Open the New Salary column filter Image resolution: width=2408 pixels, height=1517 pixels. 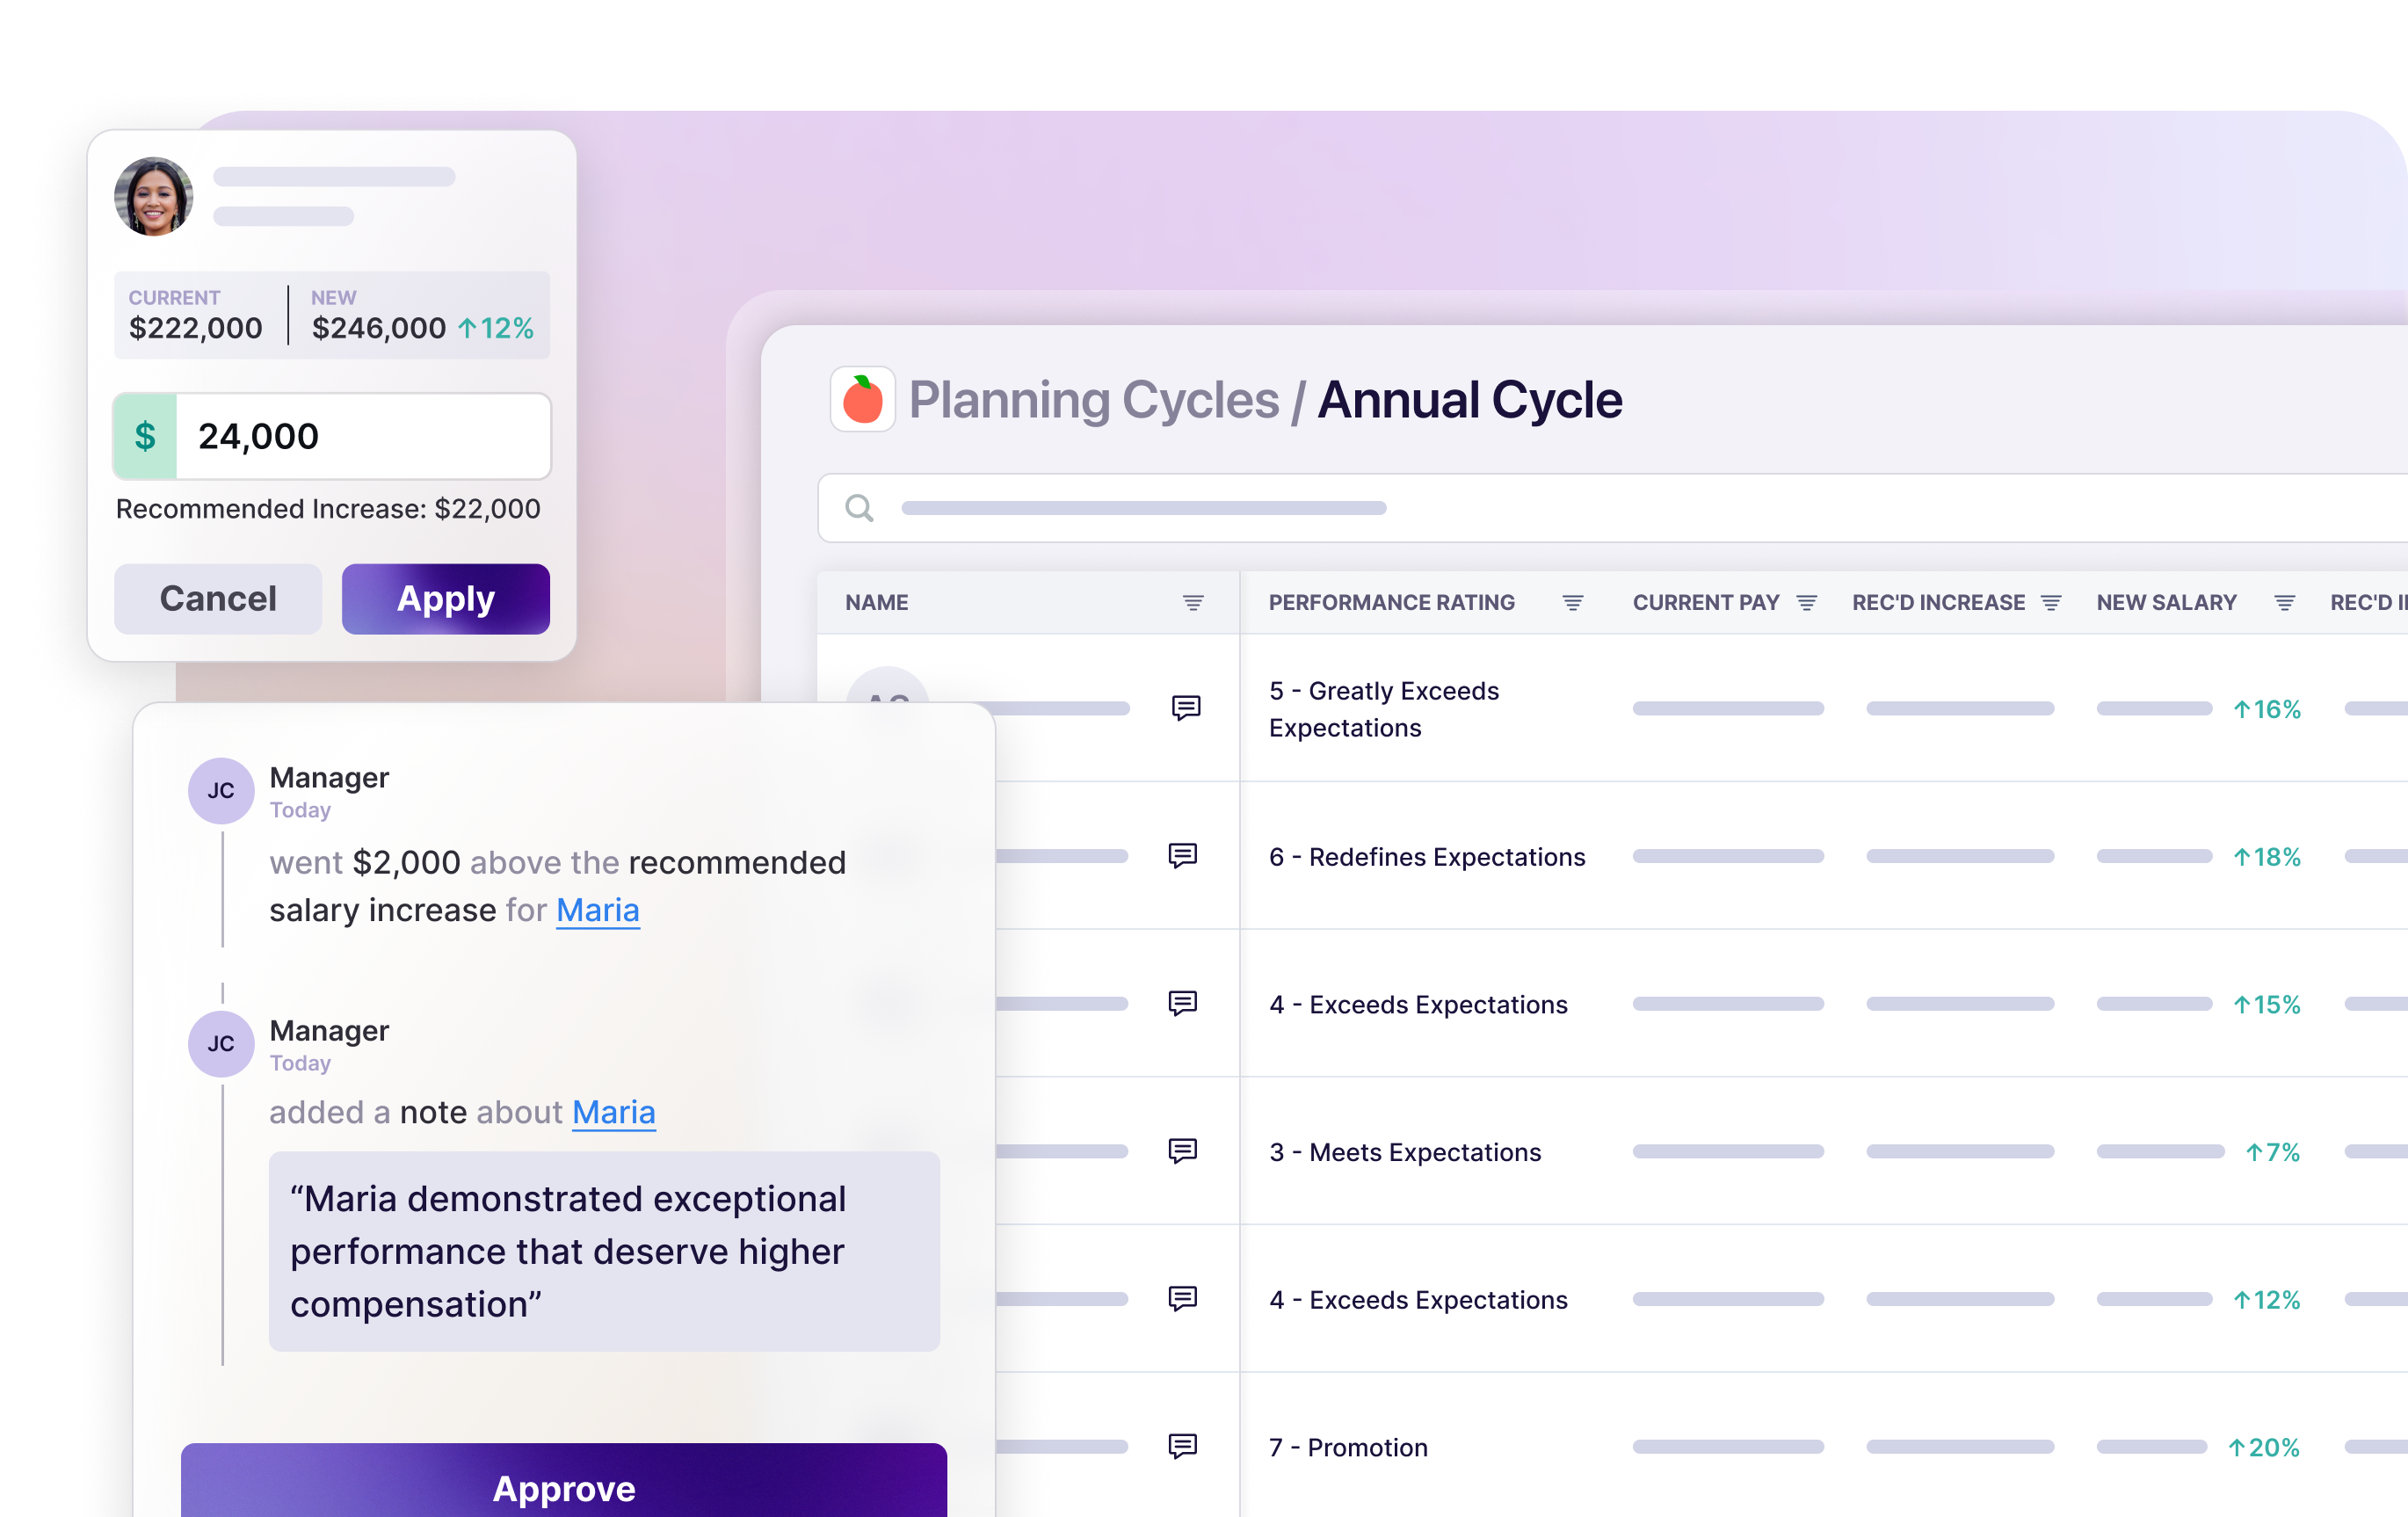(x=2285, y=602)
